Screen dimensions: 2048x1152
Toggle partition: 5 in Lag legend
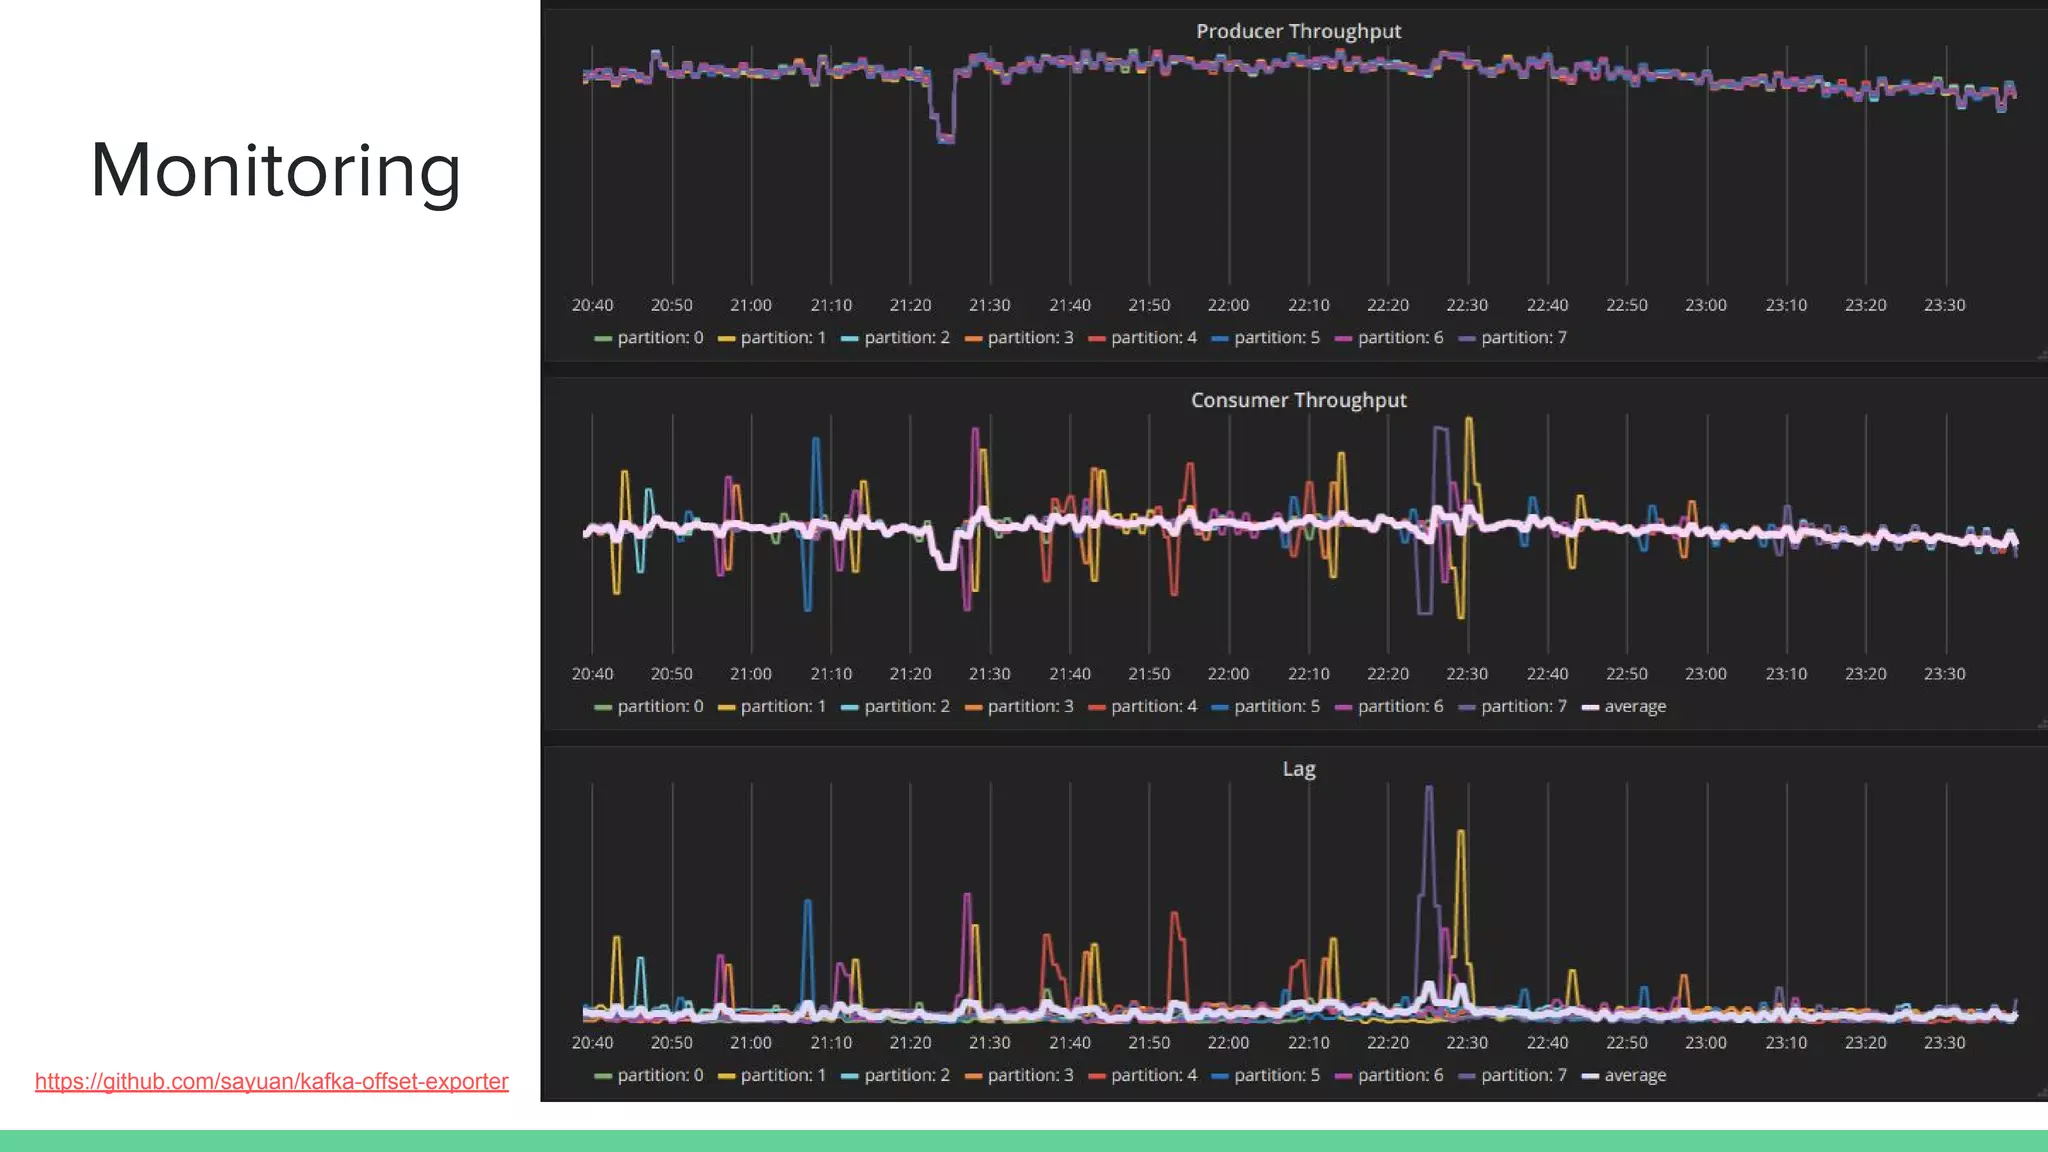coord(1276,1076)
